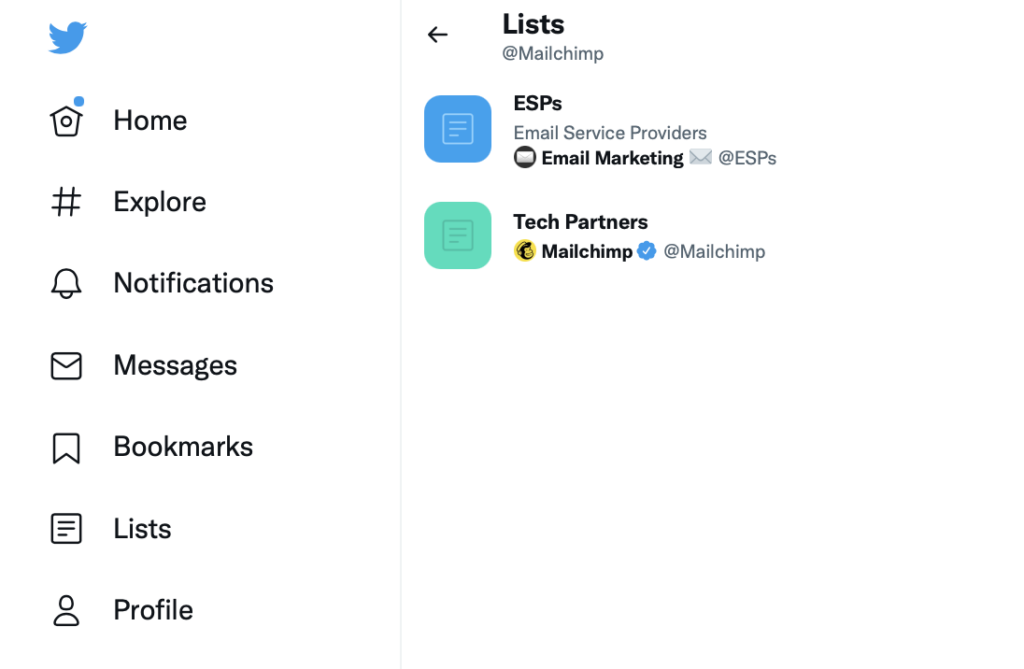Screen dimensions: 1024x669
Task: Click the @Mailchimp handle under Lists heading
Action: point(553,53)
